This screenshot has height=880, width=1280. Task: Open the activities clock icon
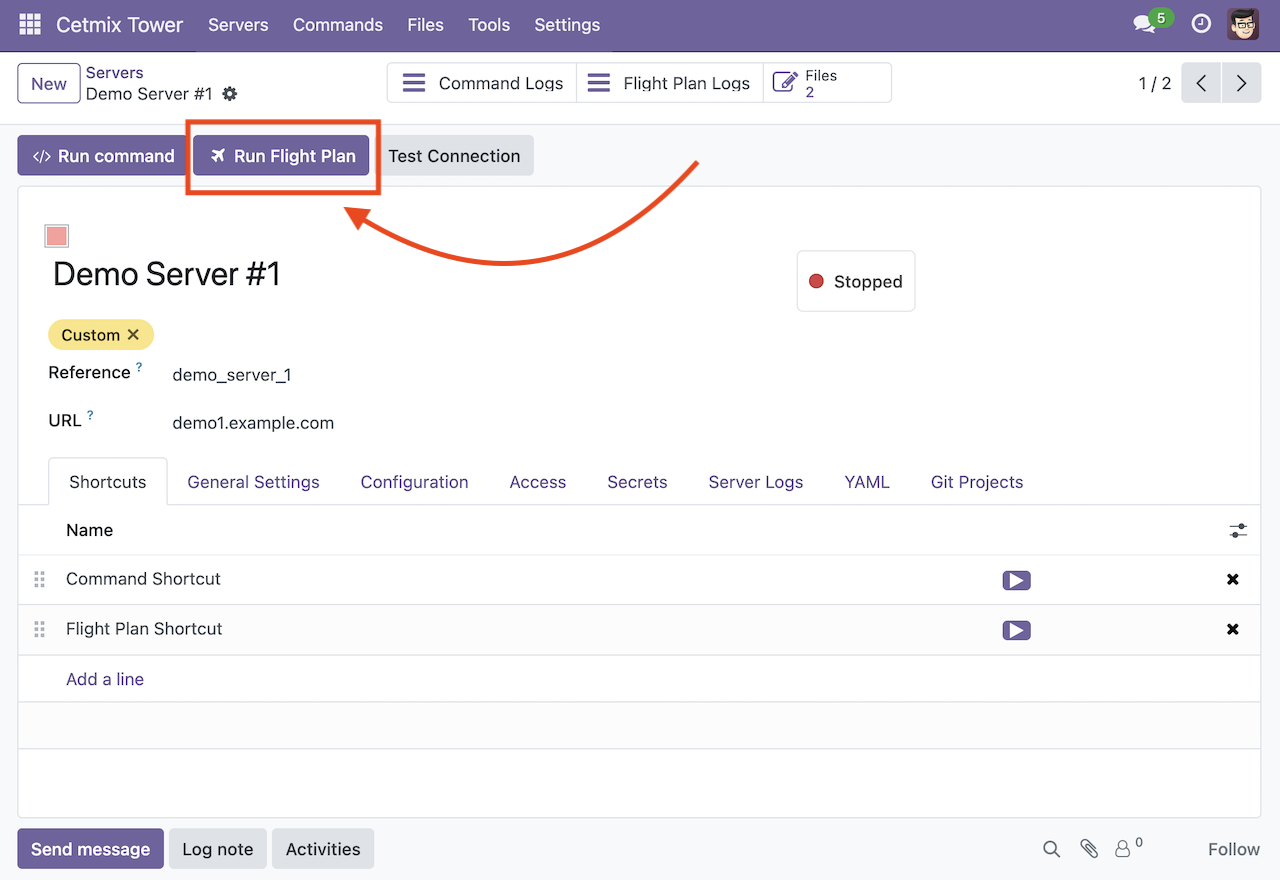coord(1201,25)
